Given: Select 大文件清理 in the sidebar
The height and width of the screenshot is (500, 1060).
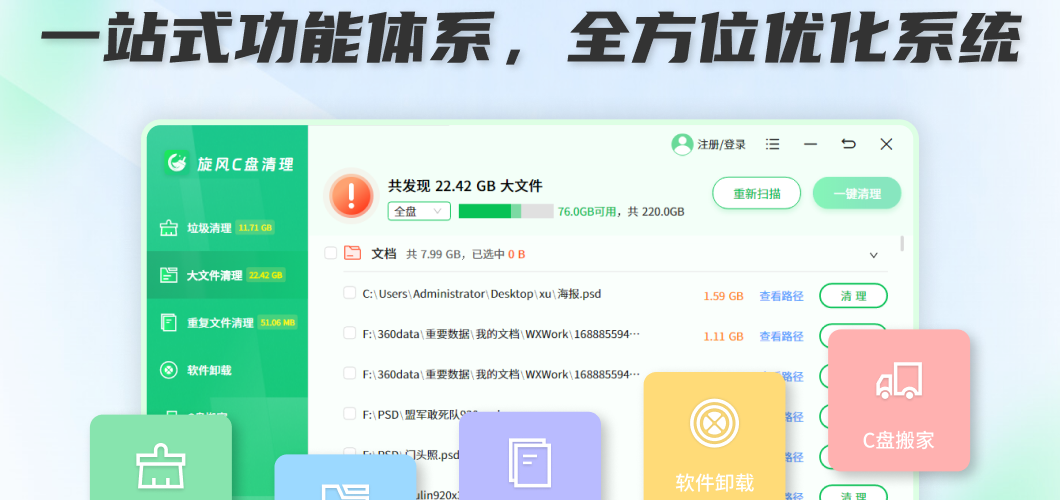Looking at the screenshot, I should click(227, 275).
